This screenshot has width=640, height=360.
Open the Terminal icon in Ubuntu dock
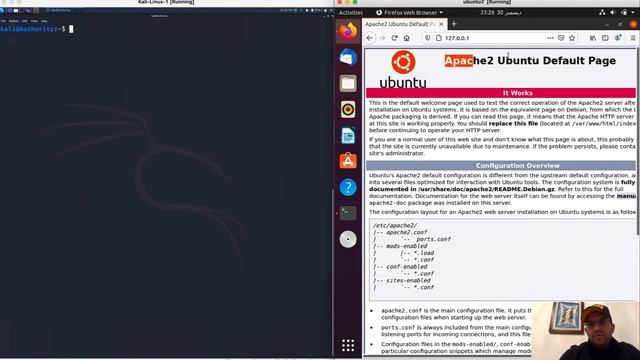348,213
